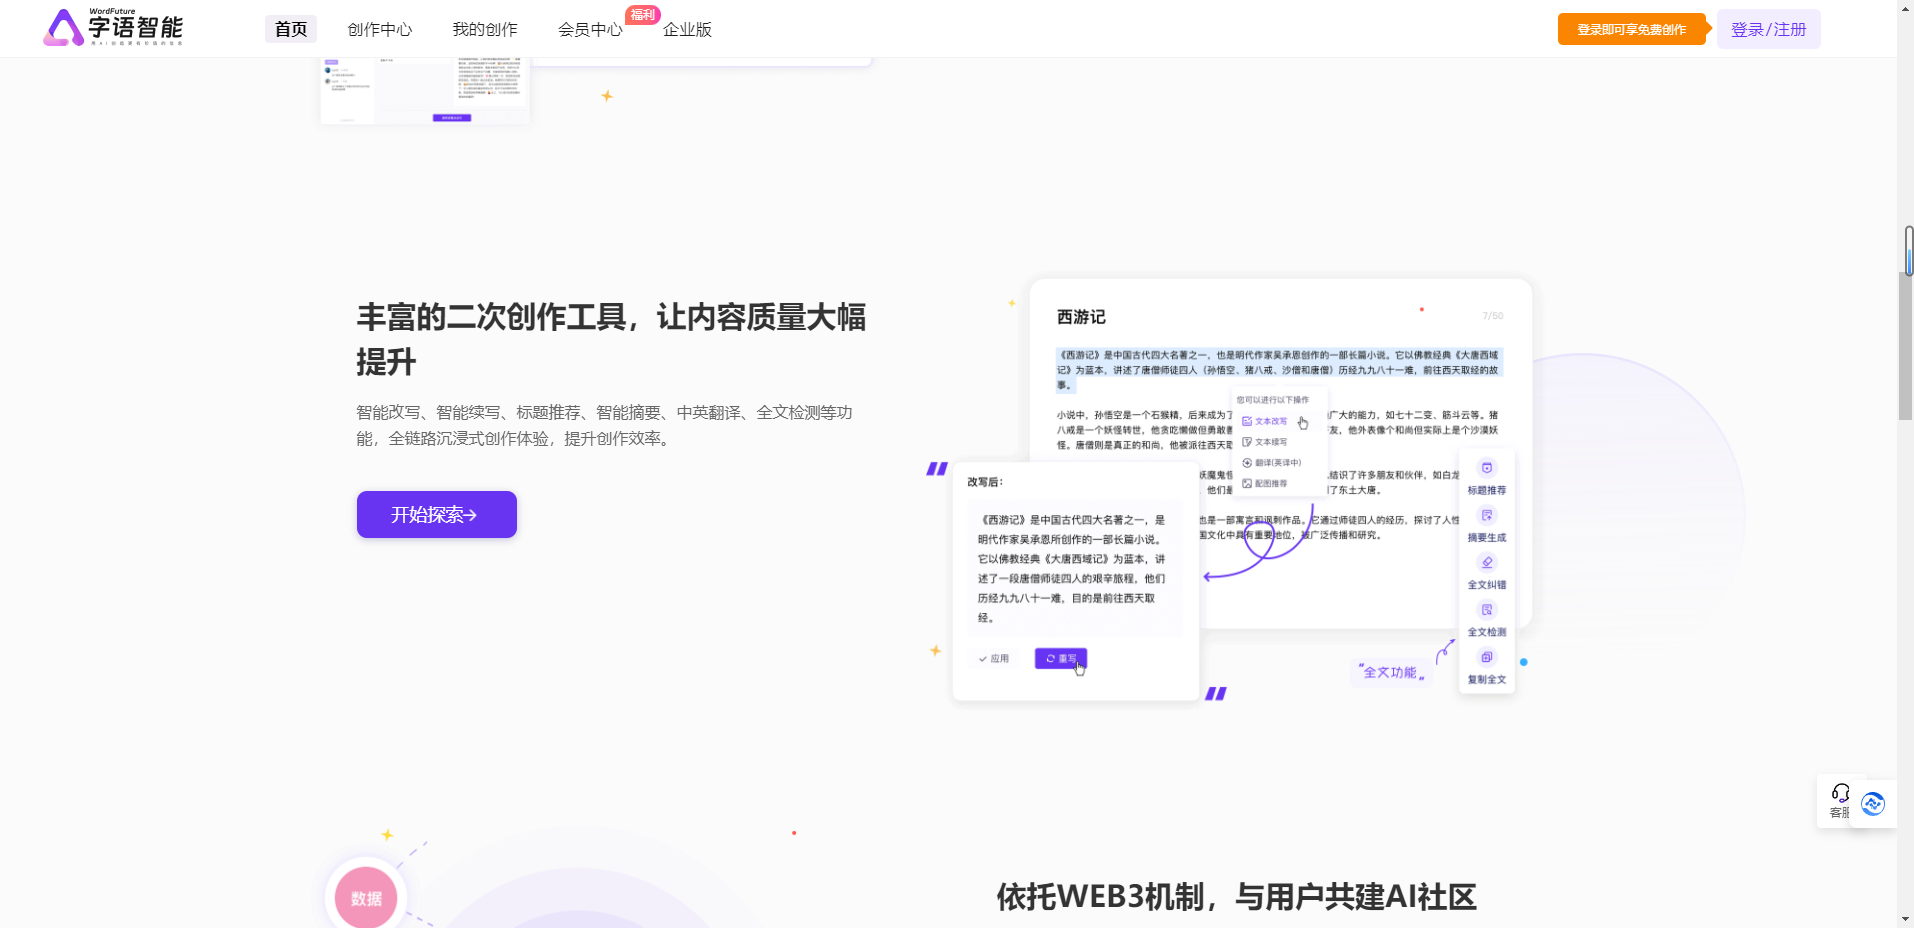Apply the rewritten text with 应用
The width and height of the screenshot is (1914, 928).
[x=994, y=658]
